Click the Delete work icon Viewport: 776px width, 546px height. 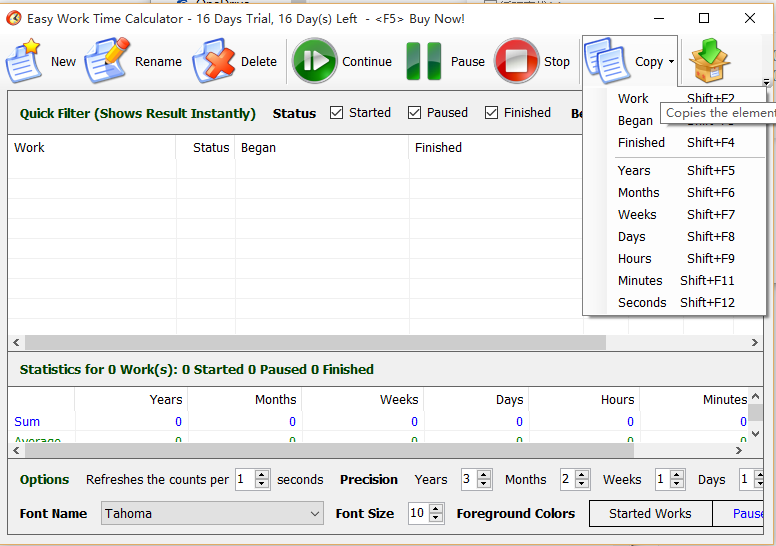[x=213, y=61]
